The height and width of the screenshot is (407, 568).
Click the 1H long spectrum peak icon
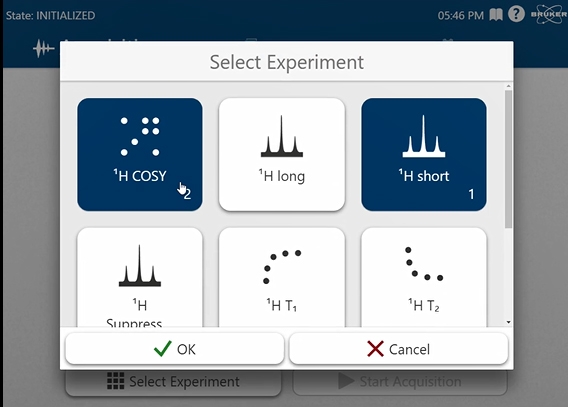point(282,136)
